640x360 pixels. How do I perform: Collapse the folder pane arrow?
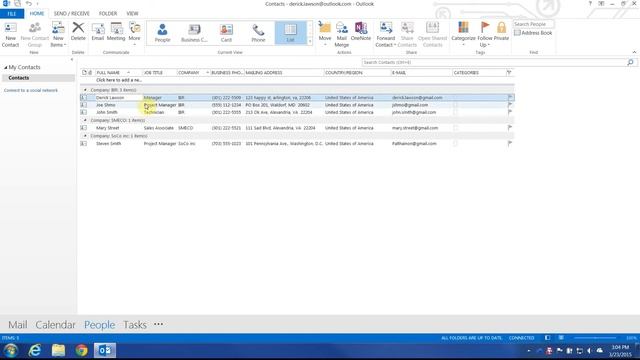click(72, 60)
